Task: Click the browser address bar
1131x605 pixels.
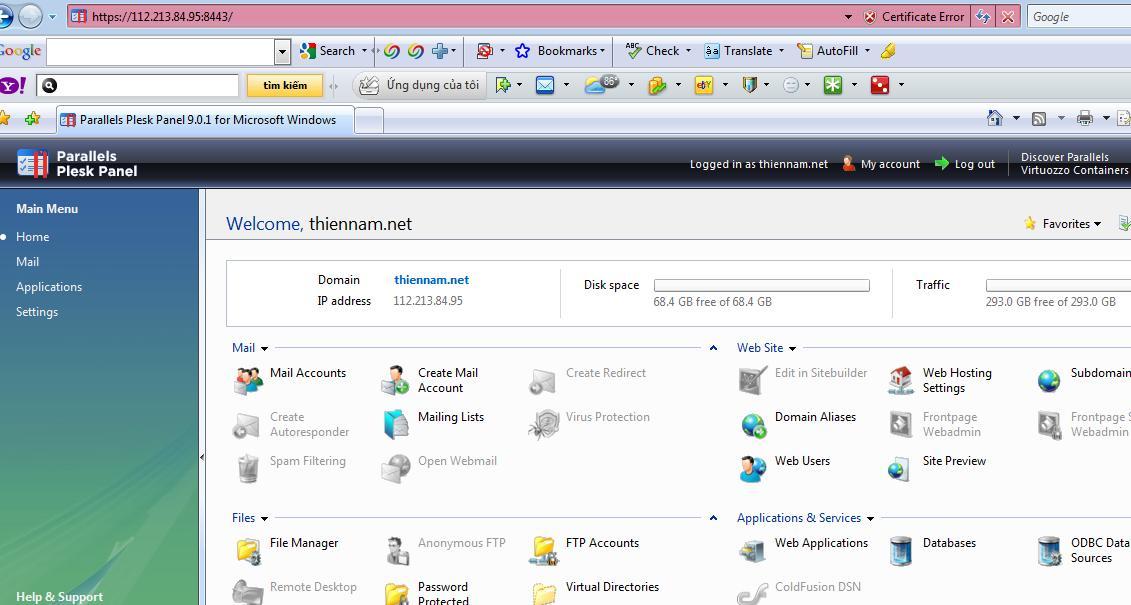Action: click(462, 17)
